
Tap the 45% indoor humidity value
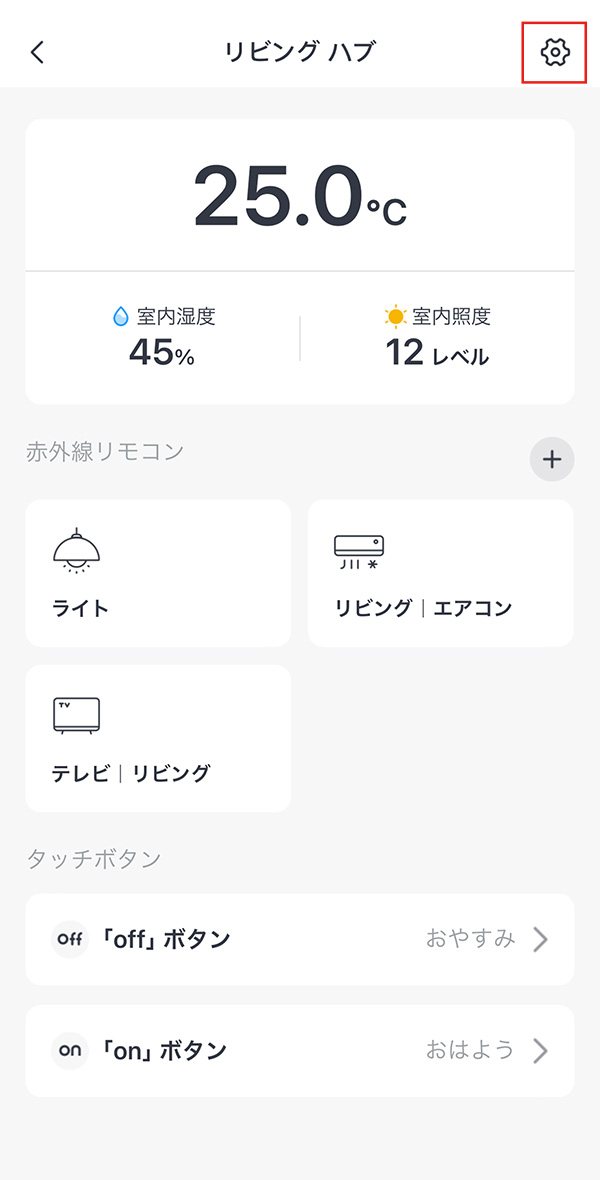click(x=162, y=352)
